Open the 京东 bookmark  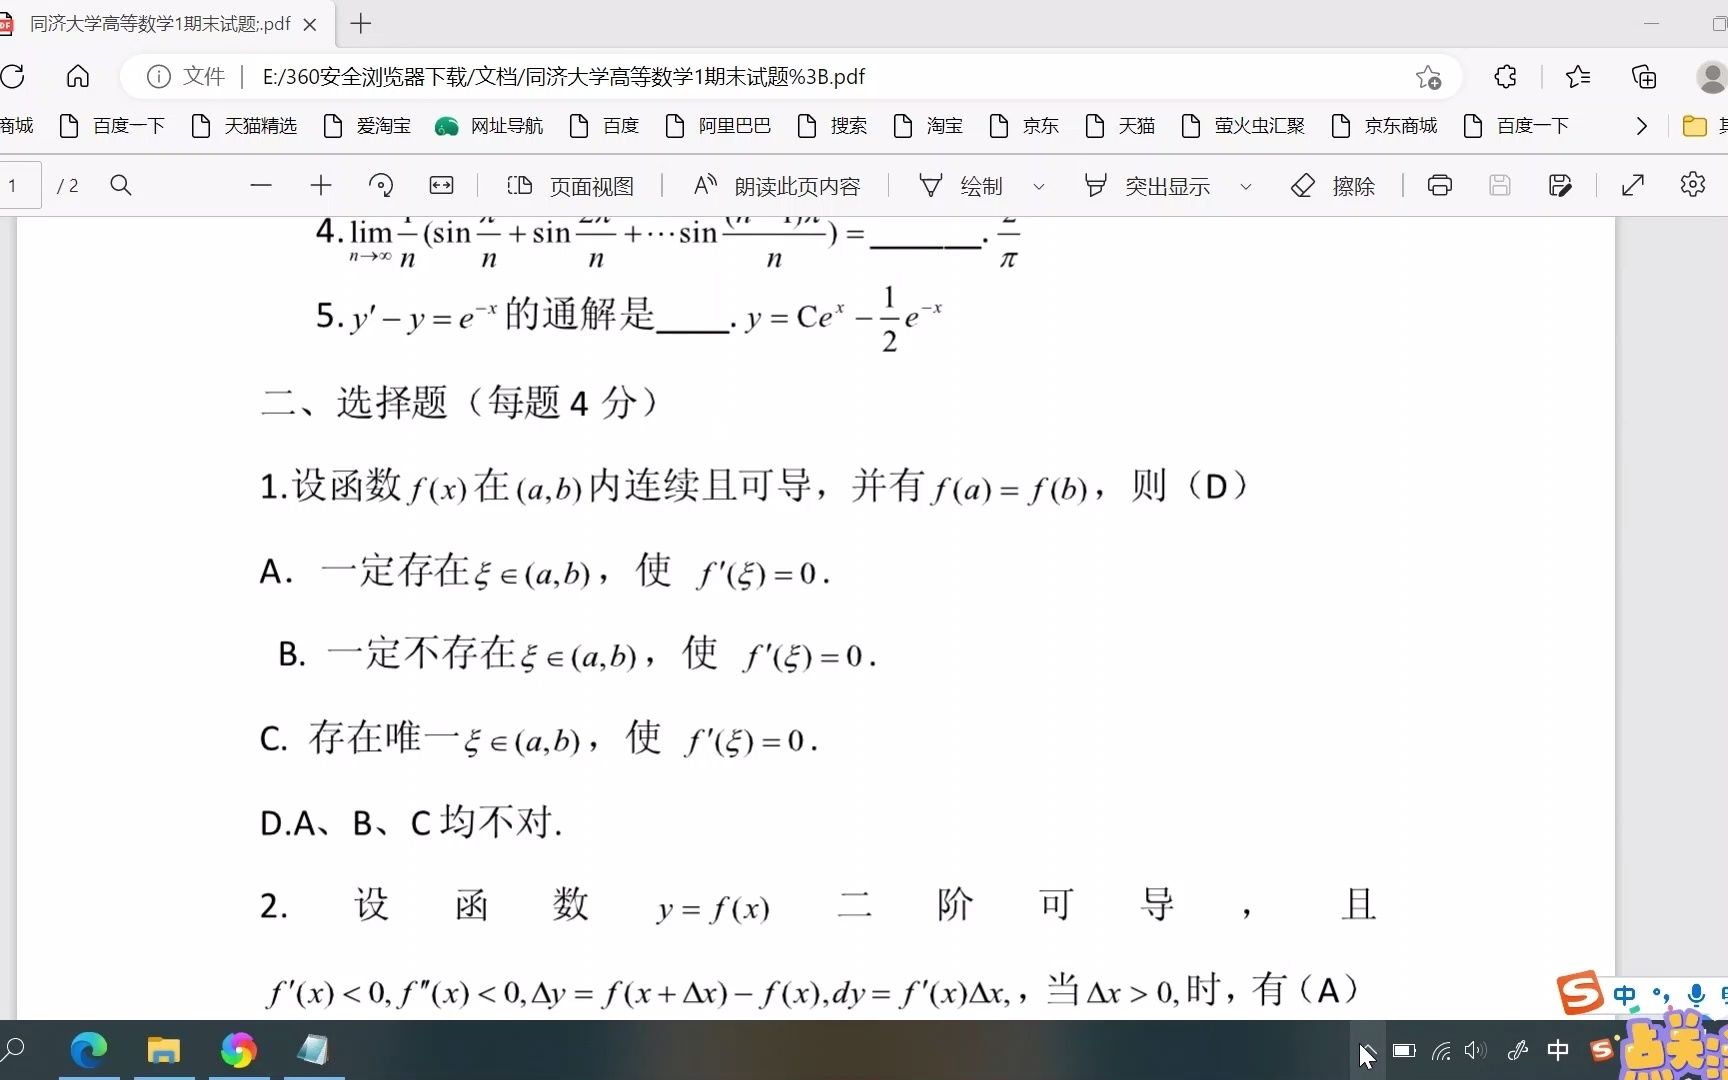click(1024, 126)
